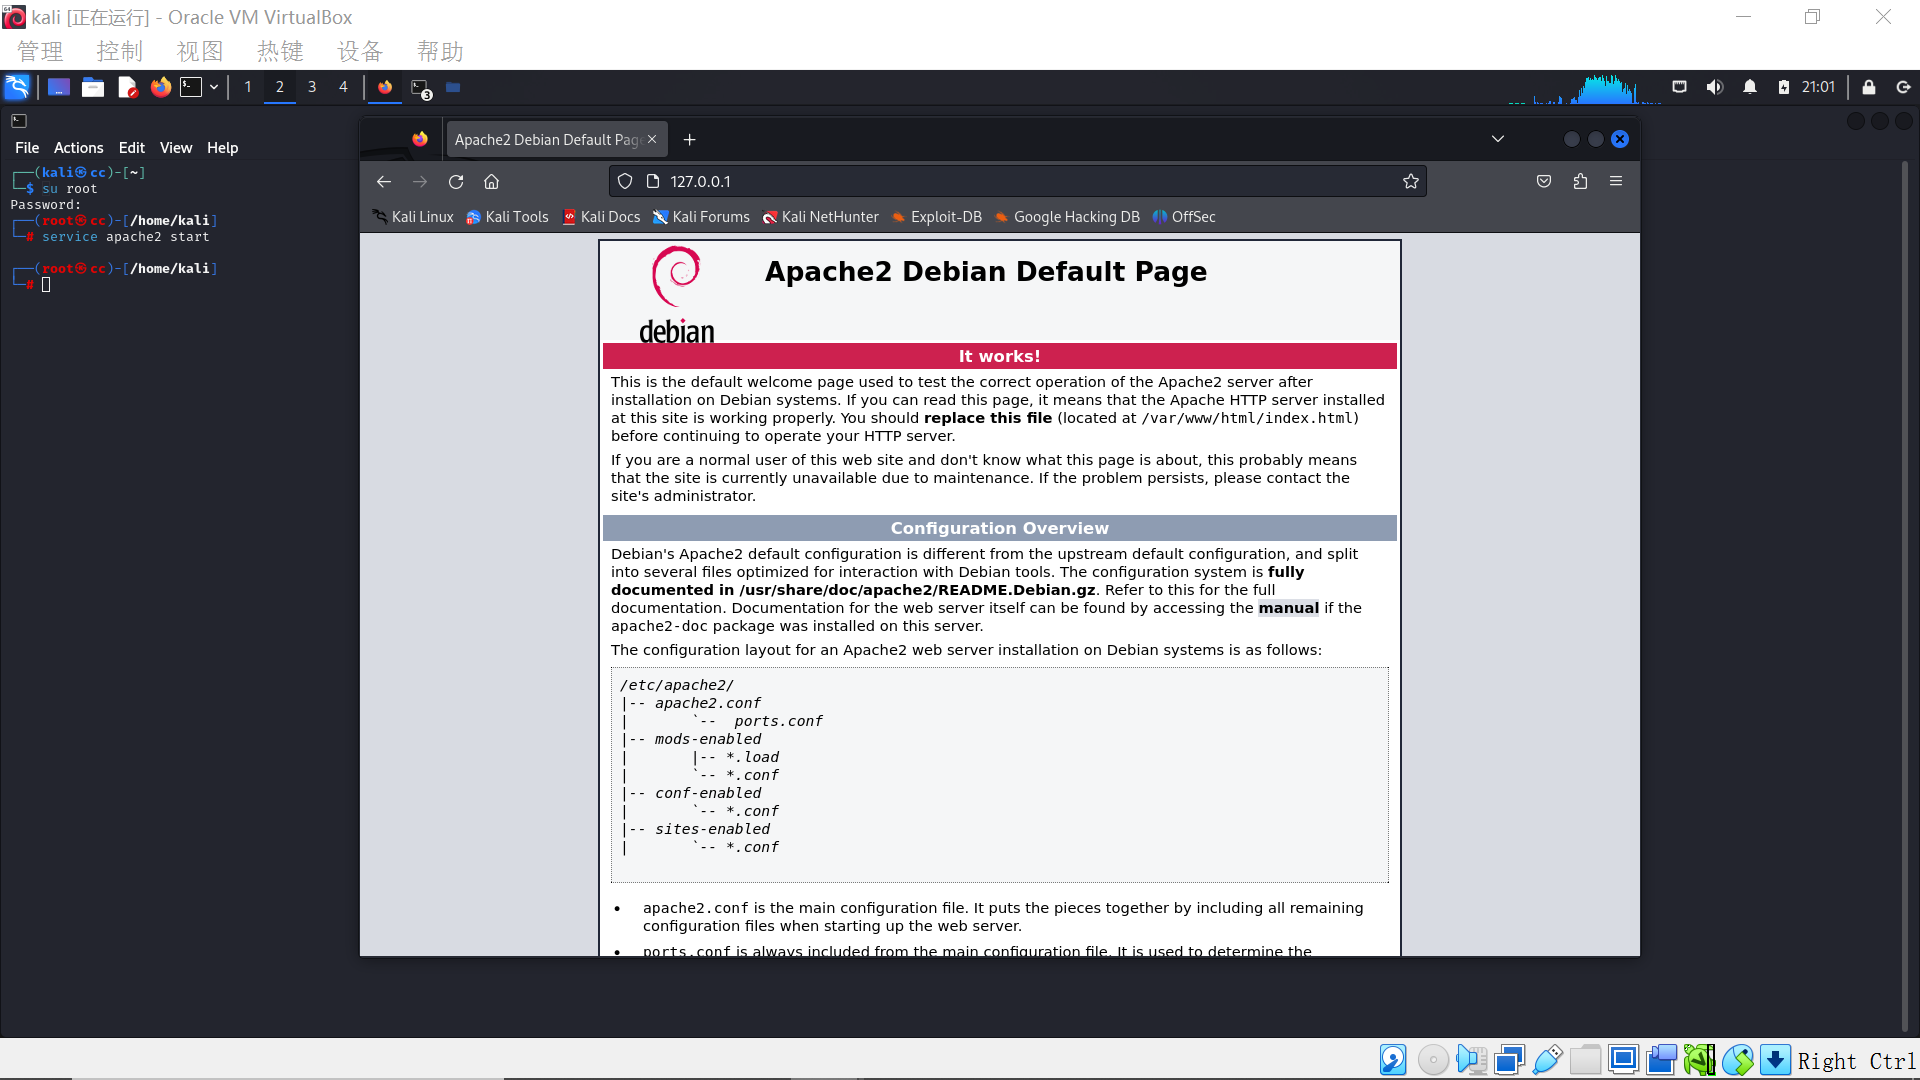1920x1080 pixels.
Task: Open the network connection tray icon
Action: tap(1680, 87)
